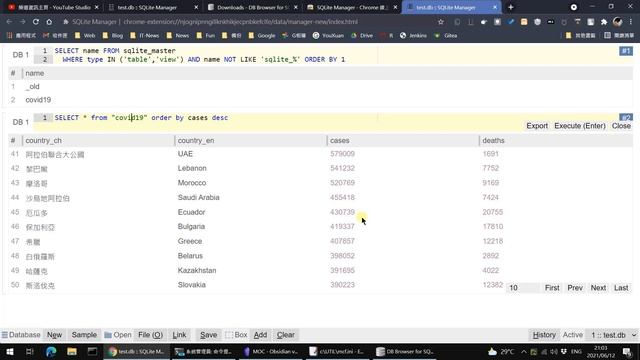Click File (O) open button
Screen dimensions: 640x360
coord(150,335)
